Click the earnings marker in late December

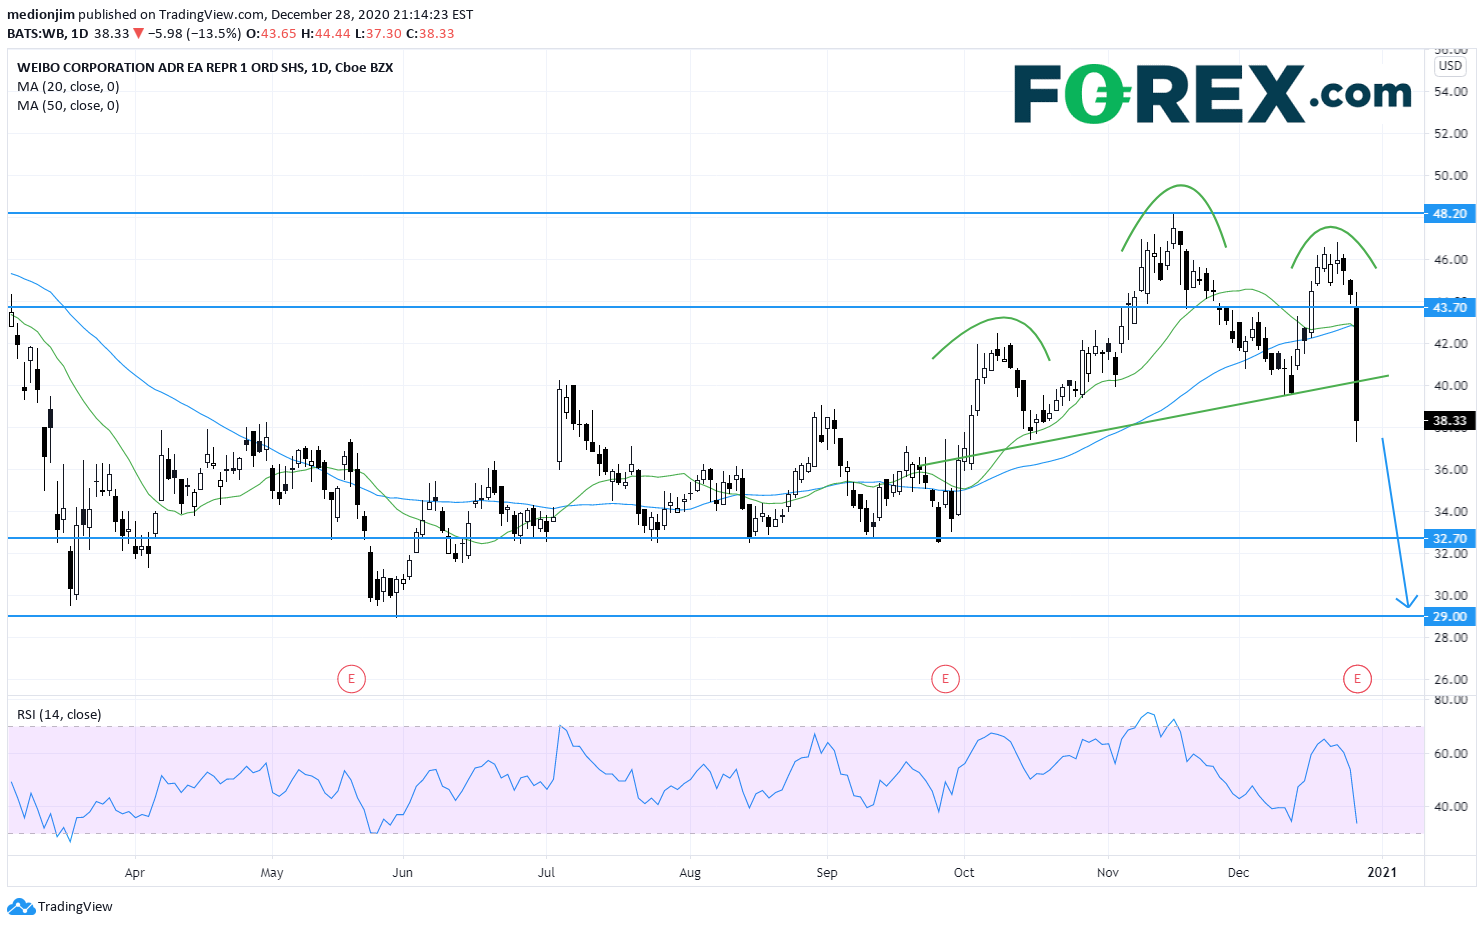(1357, 680)
